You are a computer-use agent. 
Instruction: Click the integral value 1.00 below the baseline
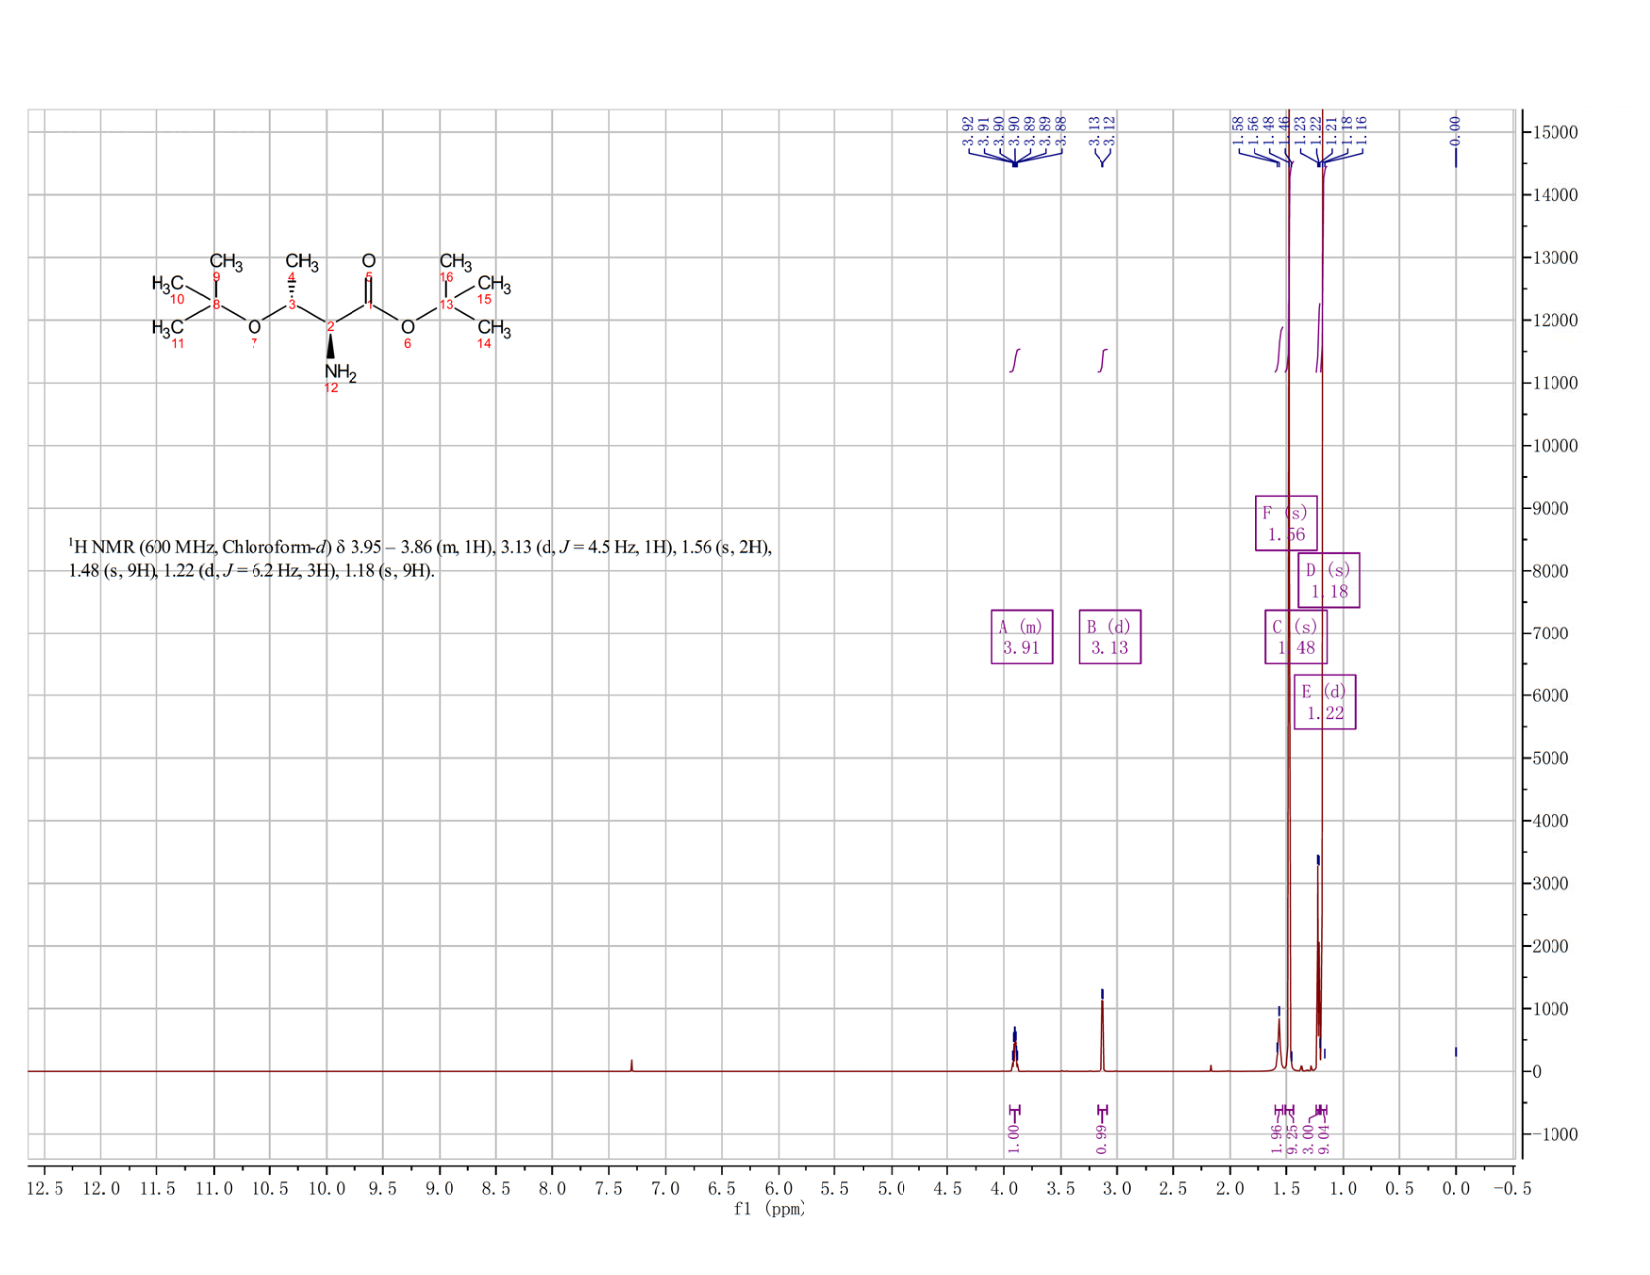[1014, 1139]
